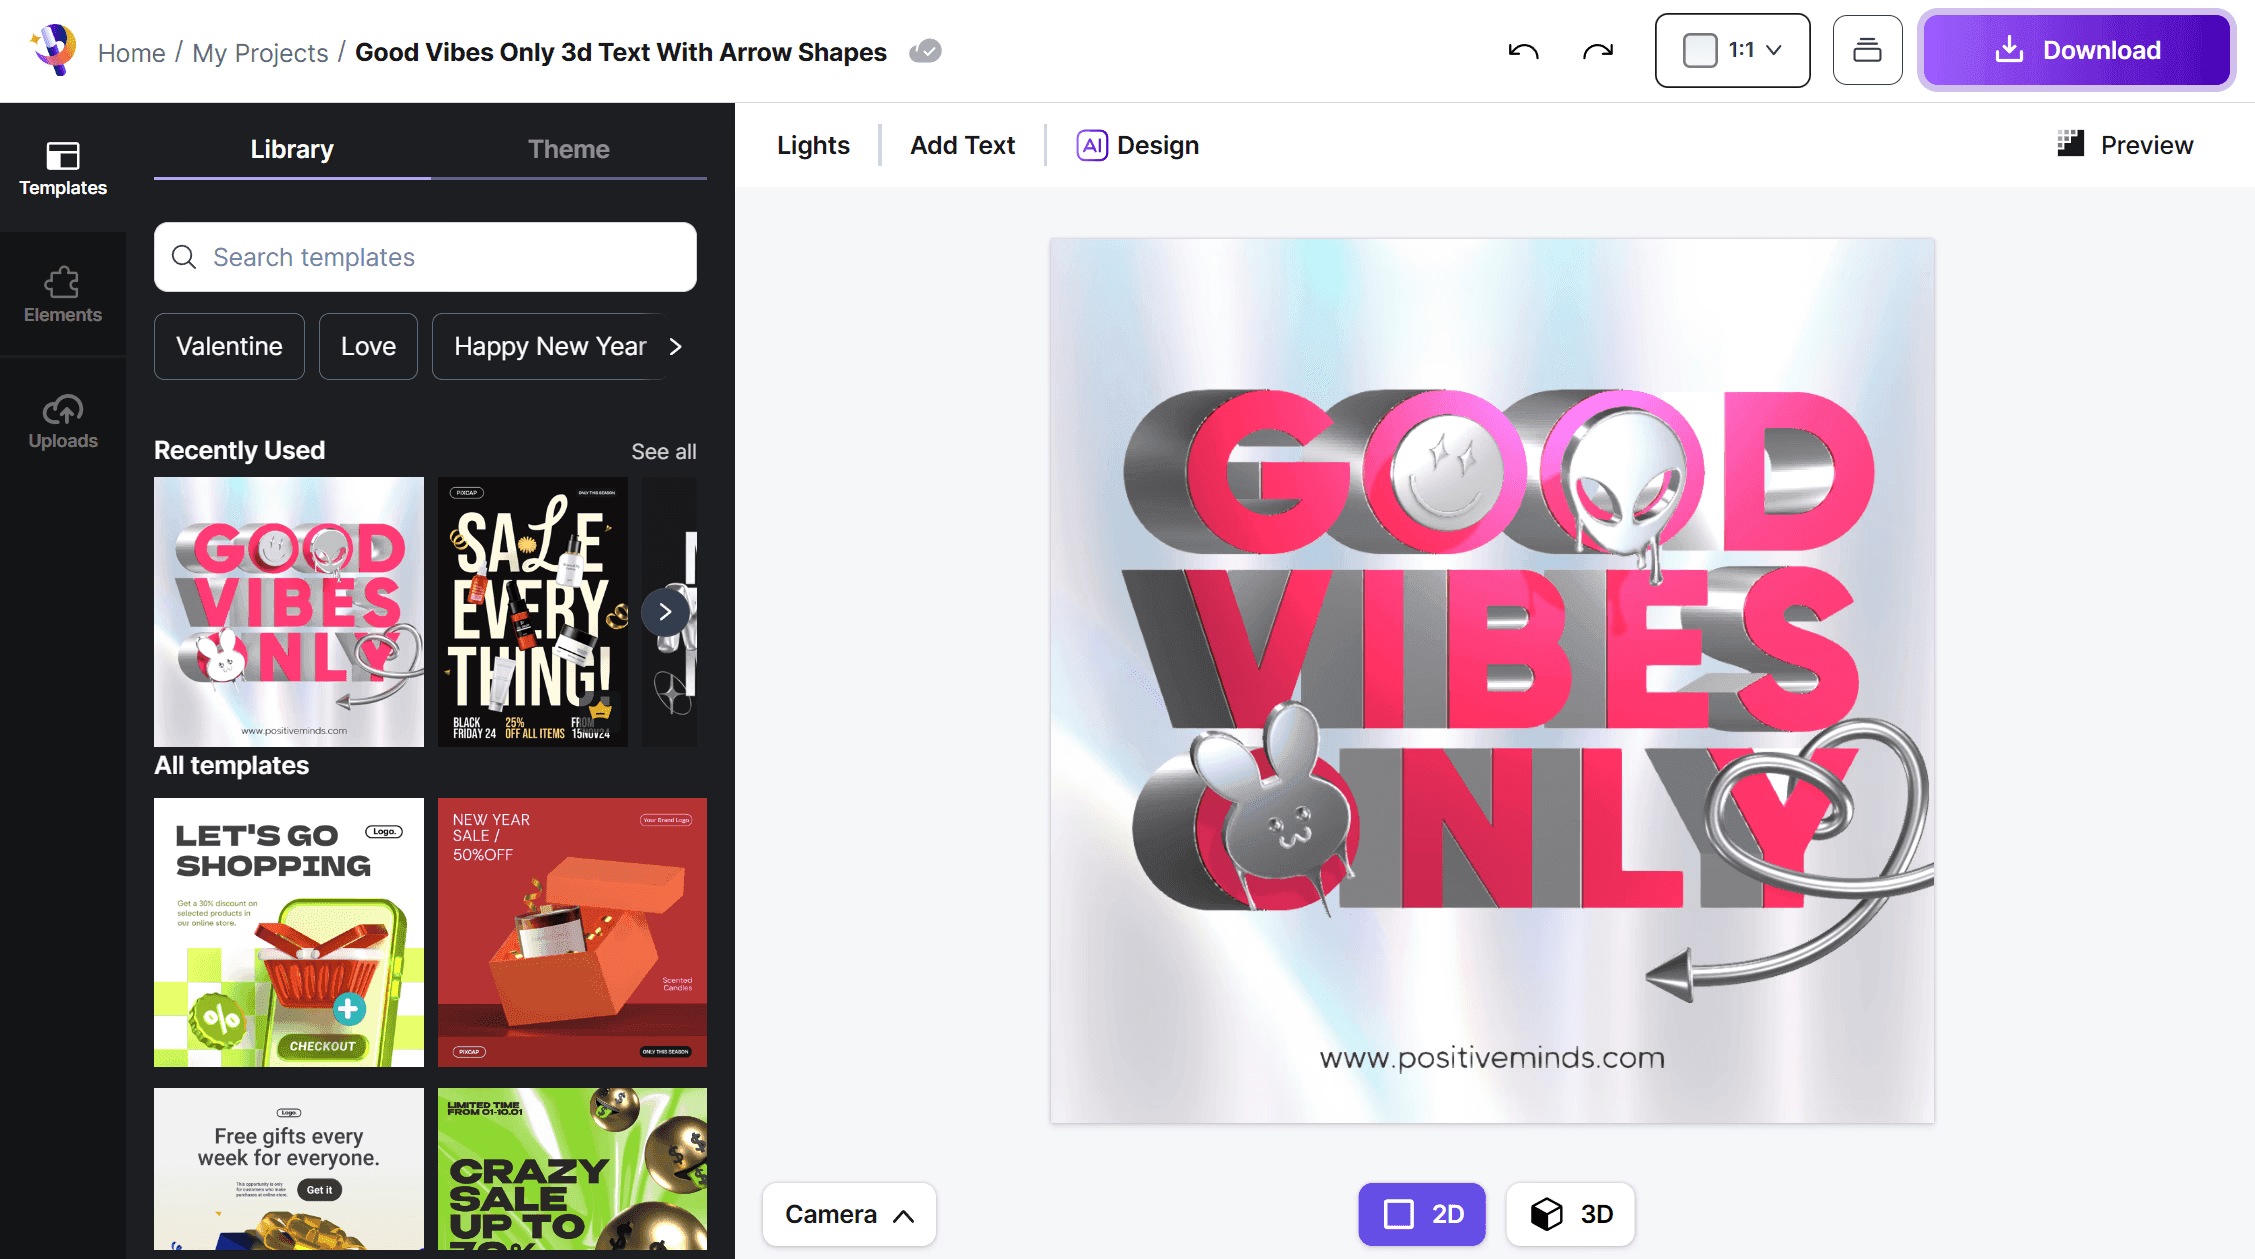Click See all recently used templates
Viewport: 2255px width, 1259px height.
point(663,451)
